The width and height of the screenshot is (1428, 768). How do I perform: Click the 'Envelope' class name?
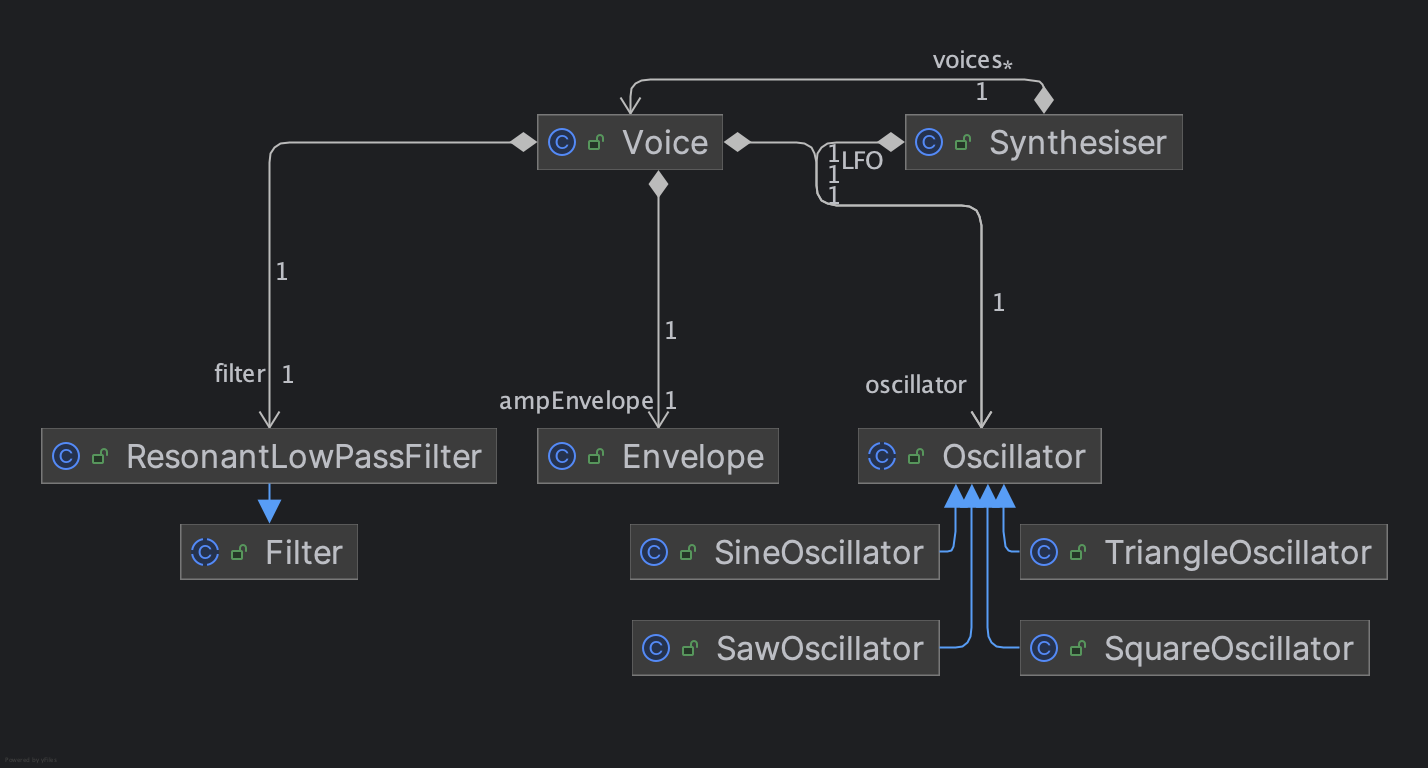pyautogui.click(x=693, y=457)
